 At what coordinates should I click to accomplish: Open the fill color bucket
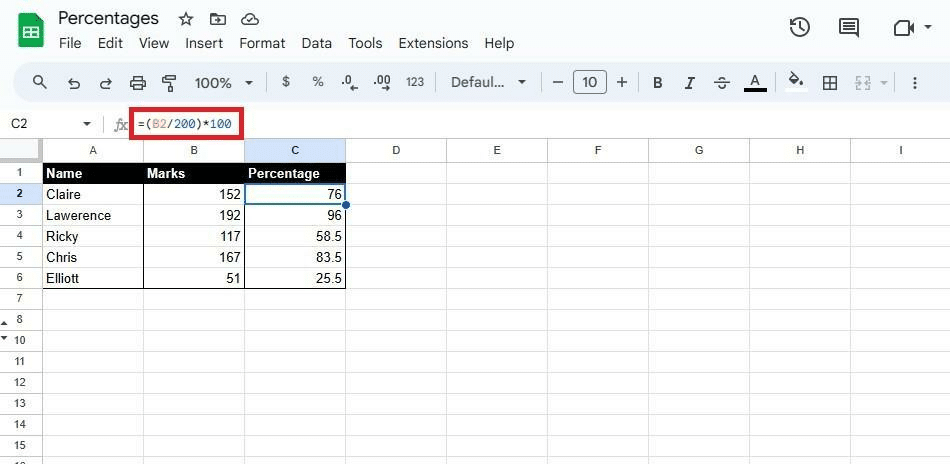[x=795, y=82]
